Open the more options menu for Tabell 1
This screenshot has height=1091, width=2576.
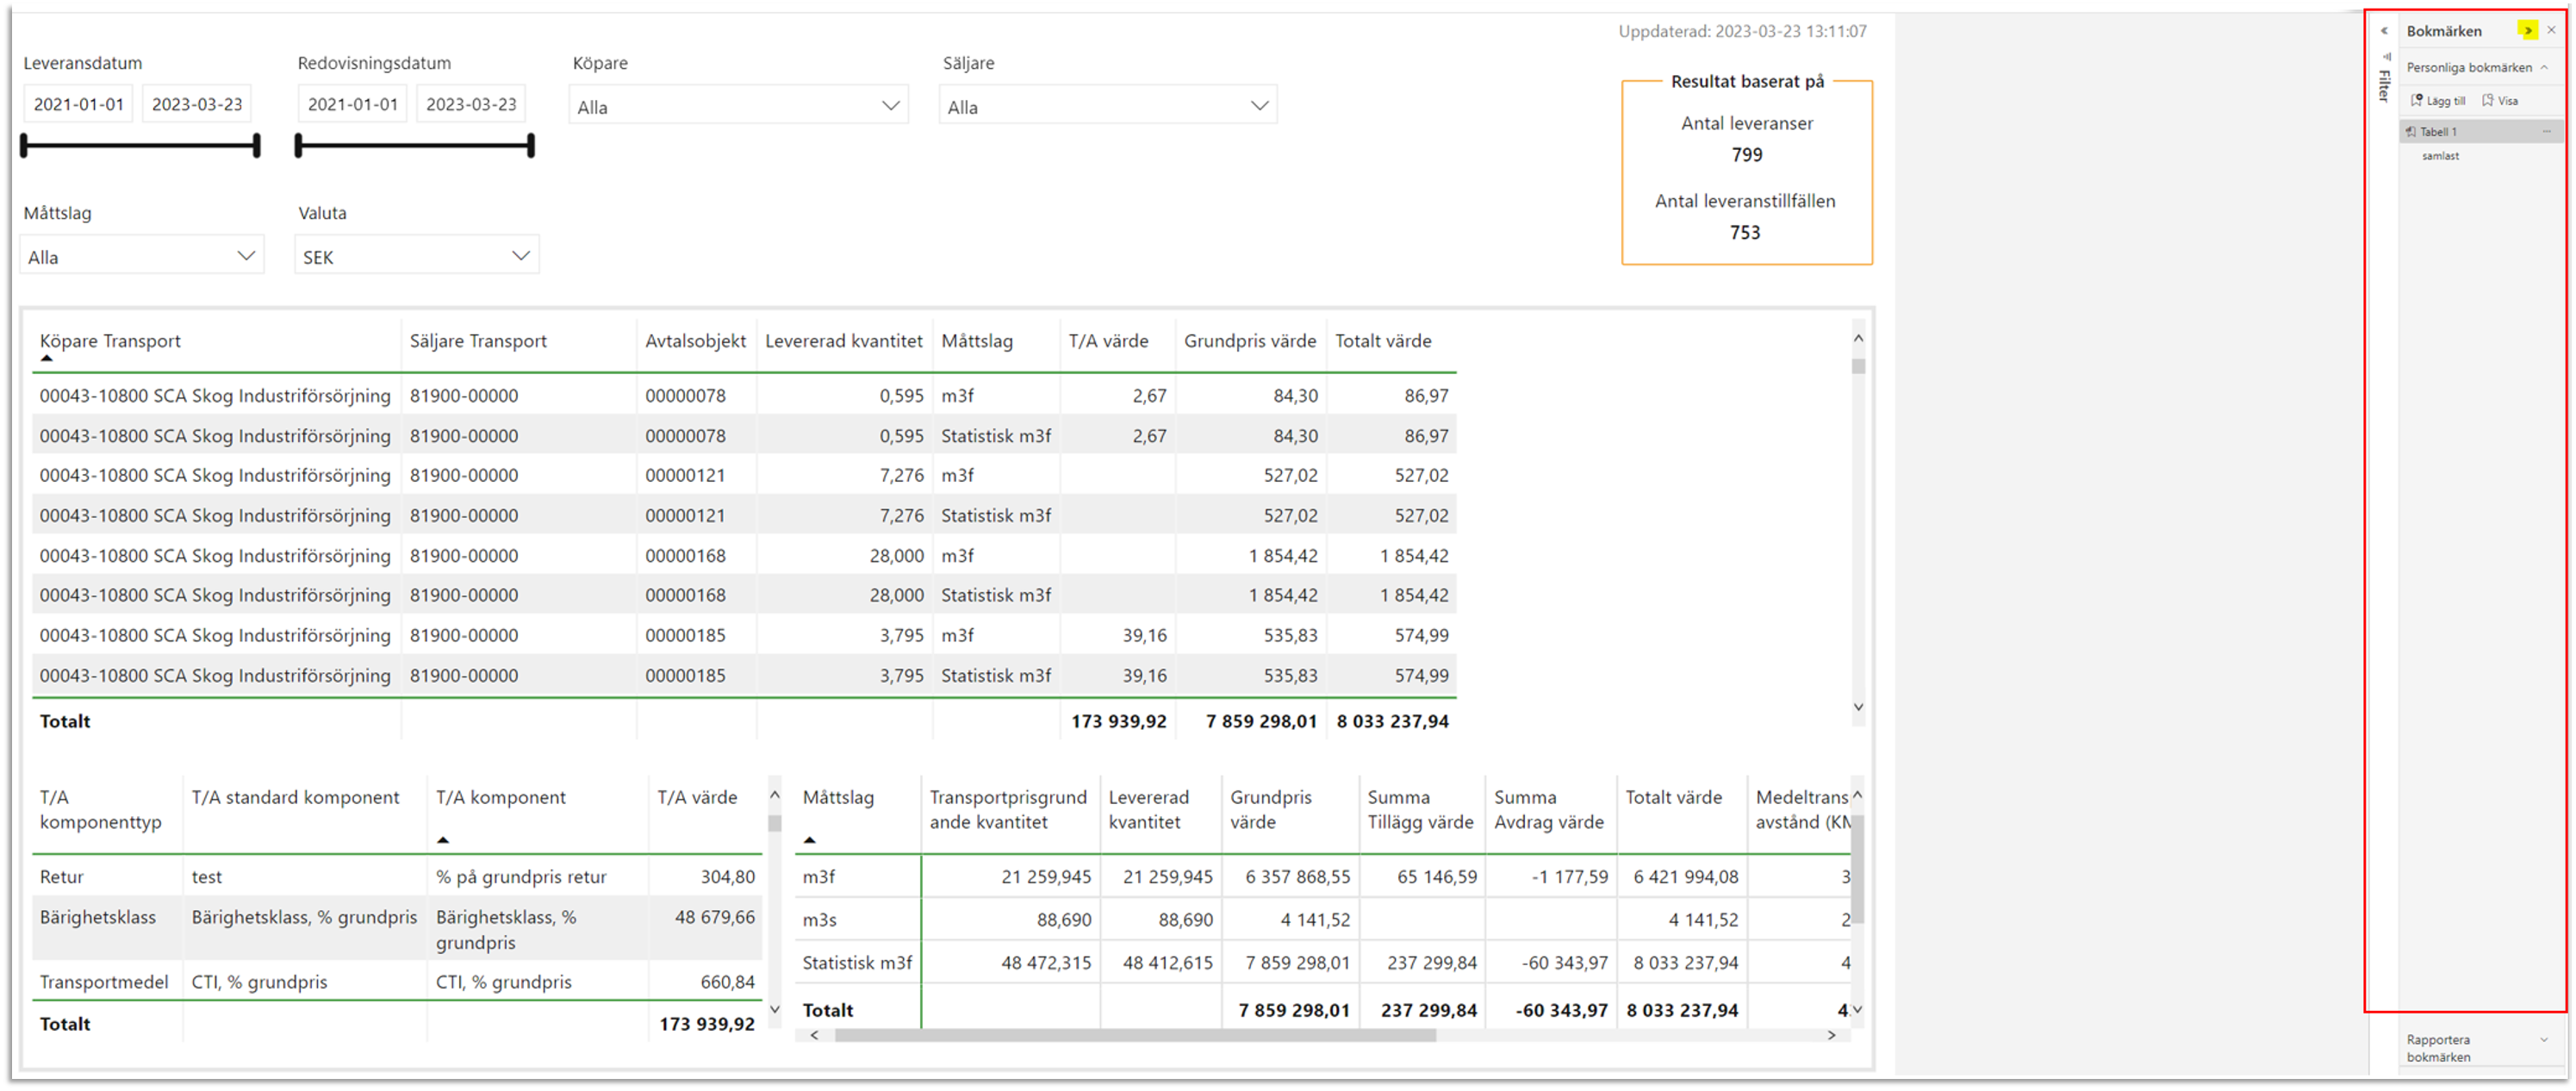point(2546,132)
